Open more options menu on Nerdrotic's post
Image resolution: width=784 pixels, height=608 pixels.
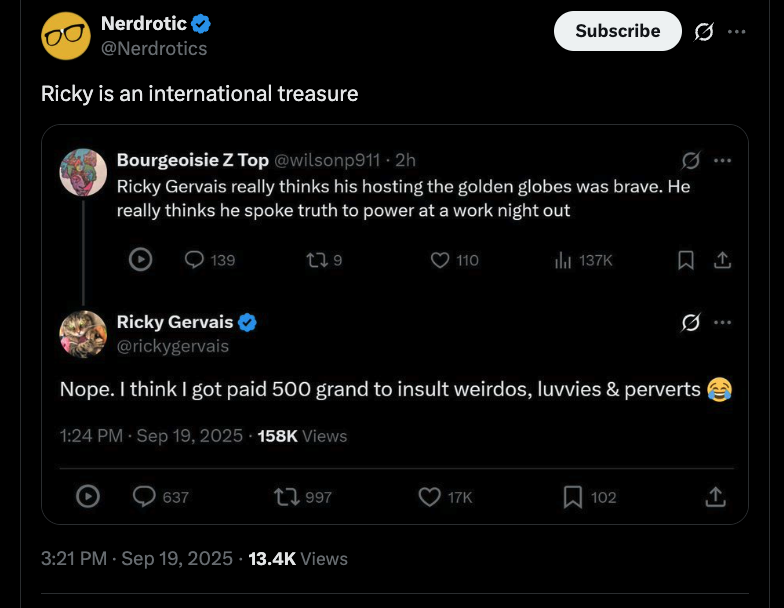tap(736, 32)
